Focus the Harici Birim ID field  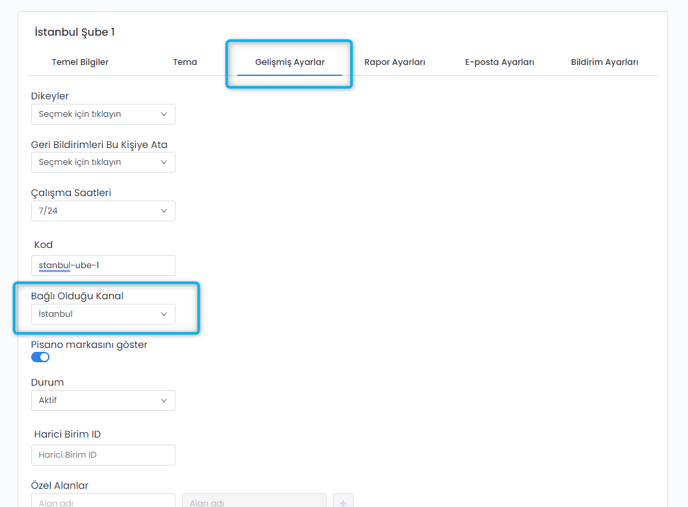tap(103, 455)
